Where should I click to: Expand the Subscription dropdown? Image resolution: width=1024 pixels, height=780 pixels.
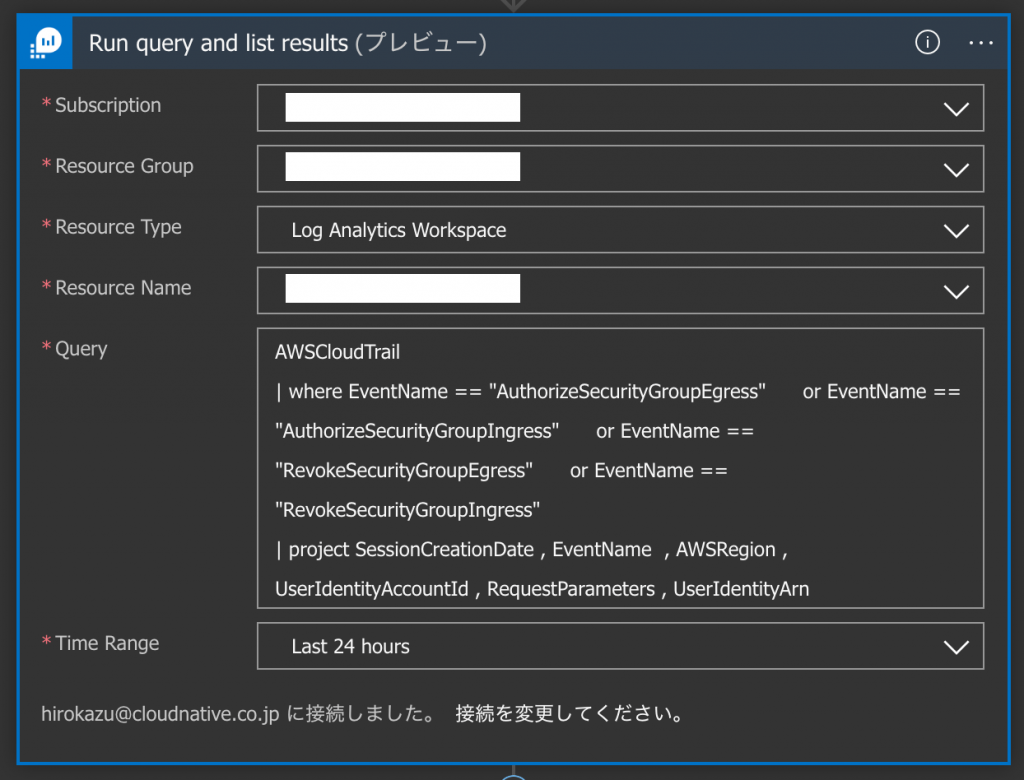pyautogui.click(x=955, y=108)
